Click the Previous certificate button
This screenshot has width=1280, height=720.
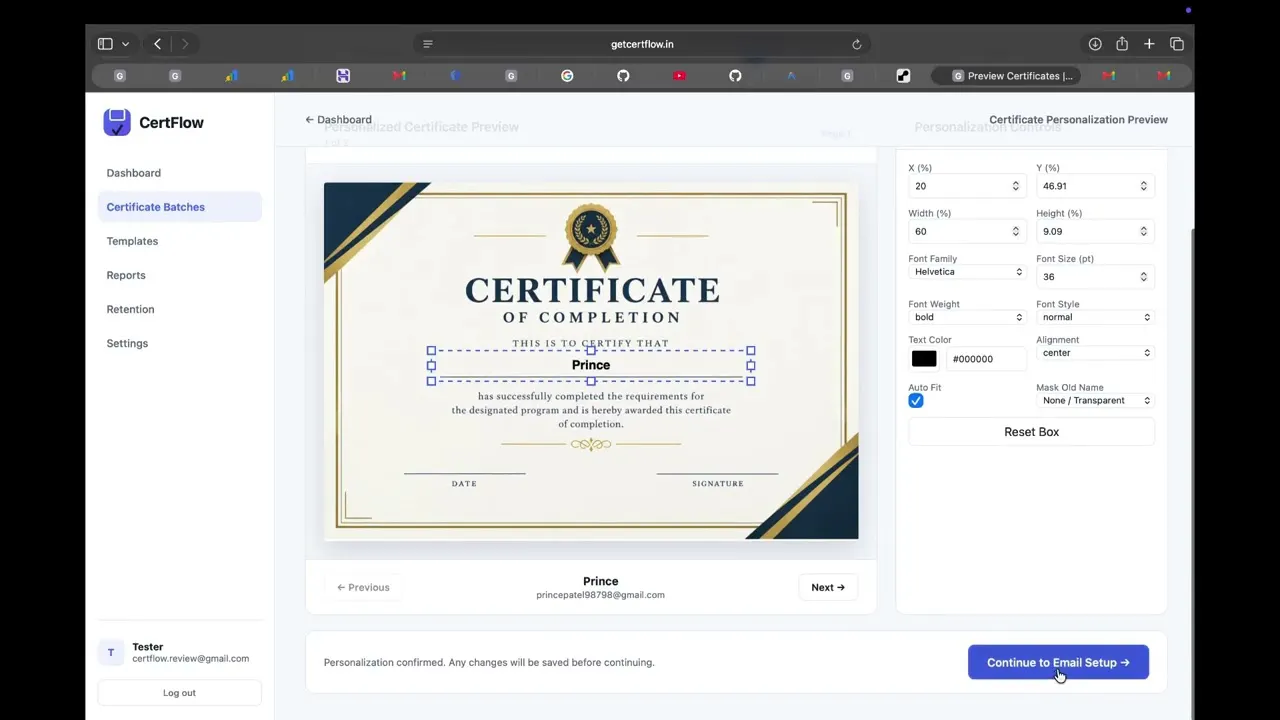(x=363, y=587)
